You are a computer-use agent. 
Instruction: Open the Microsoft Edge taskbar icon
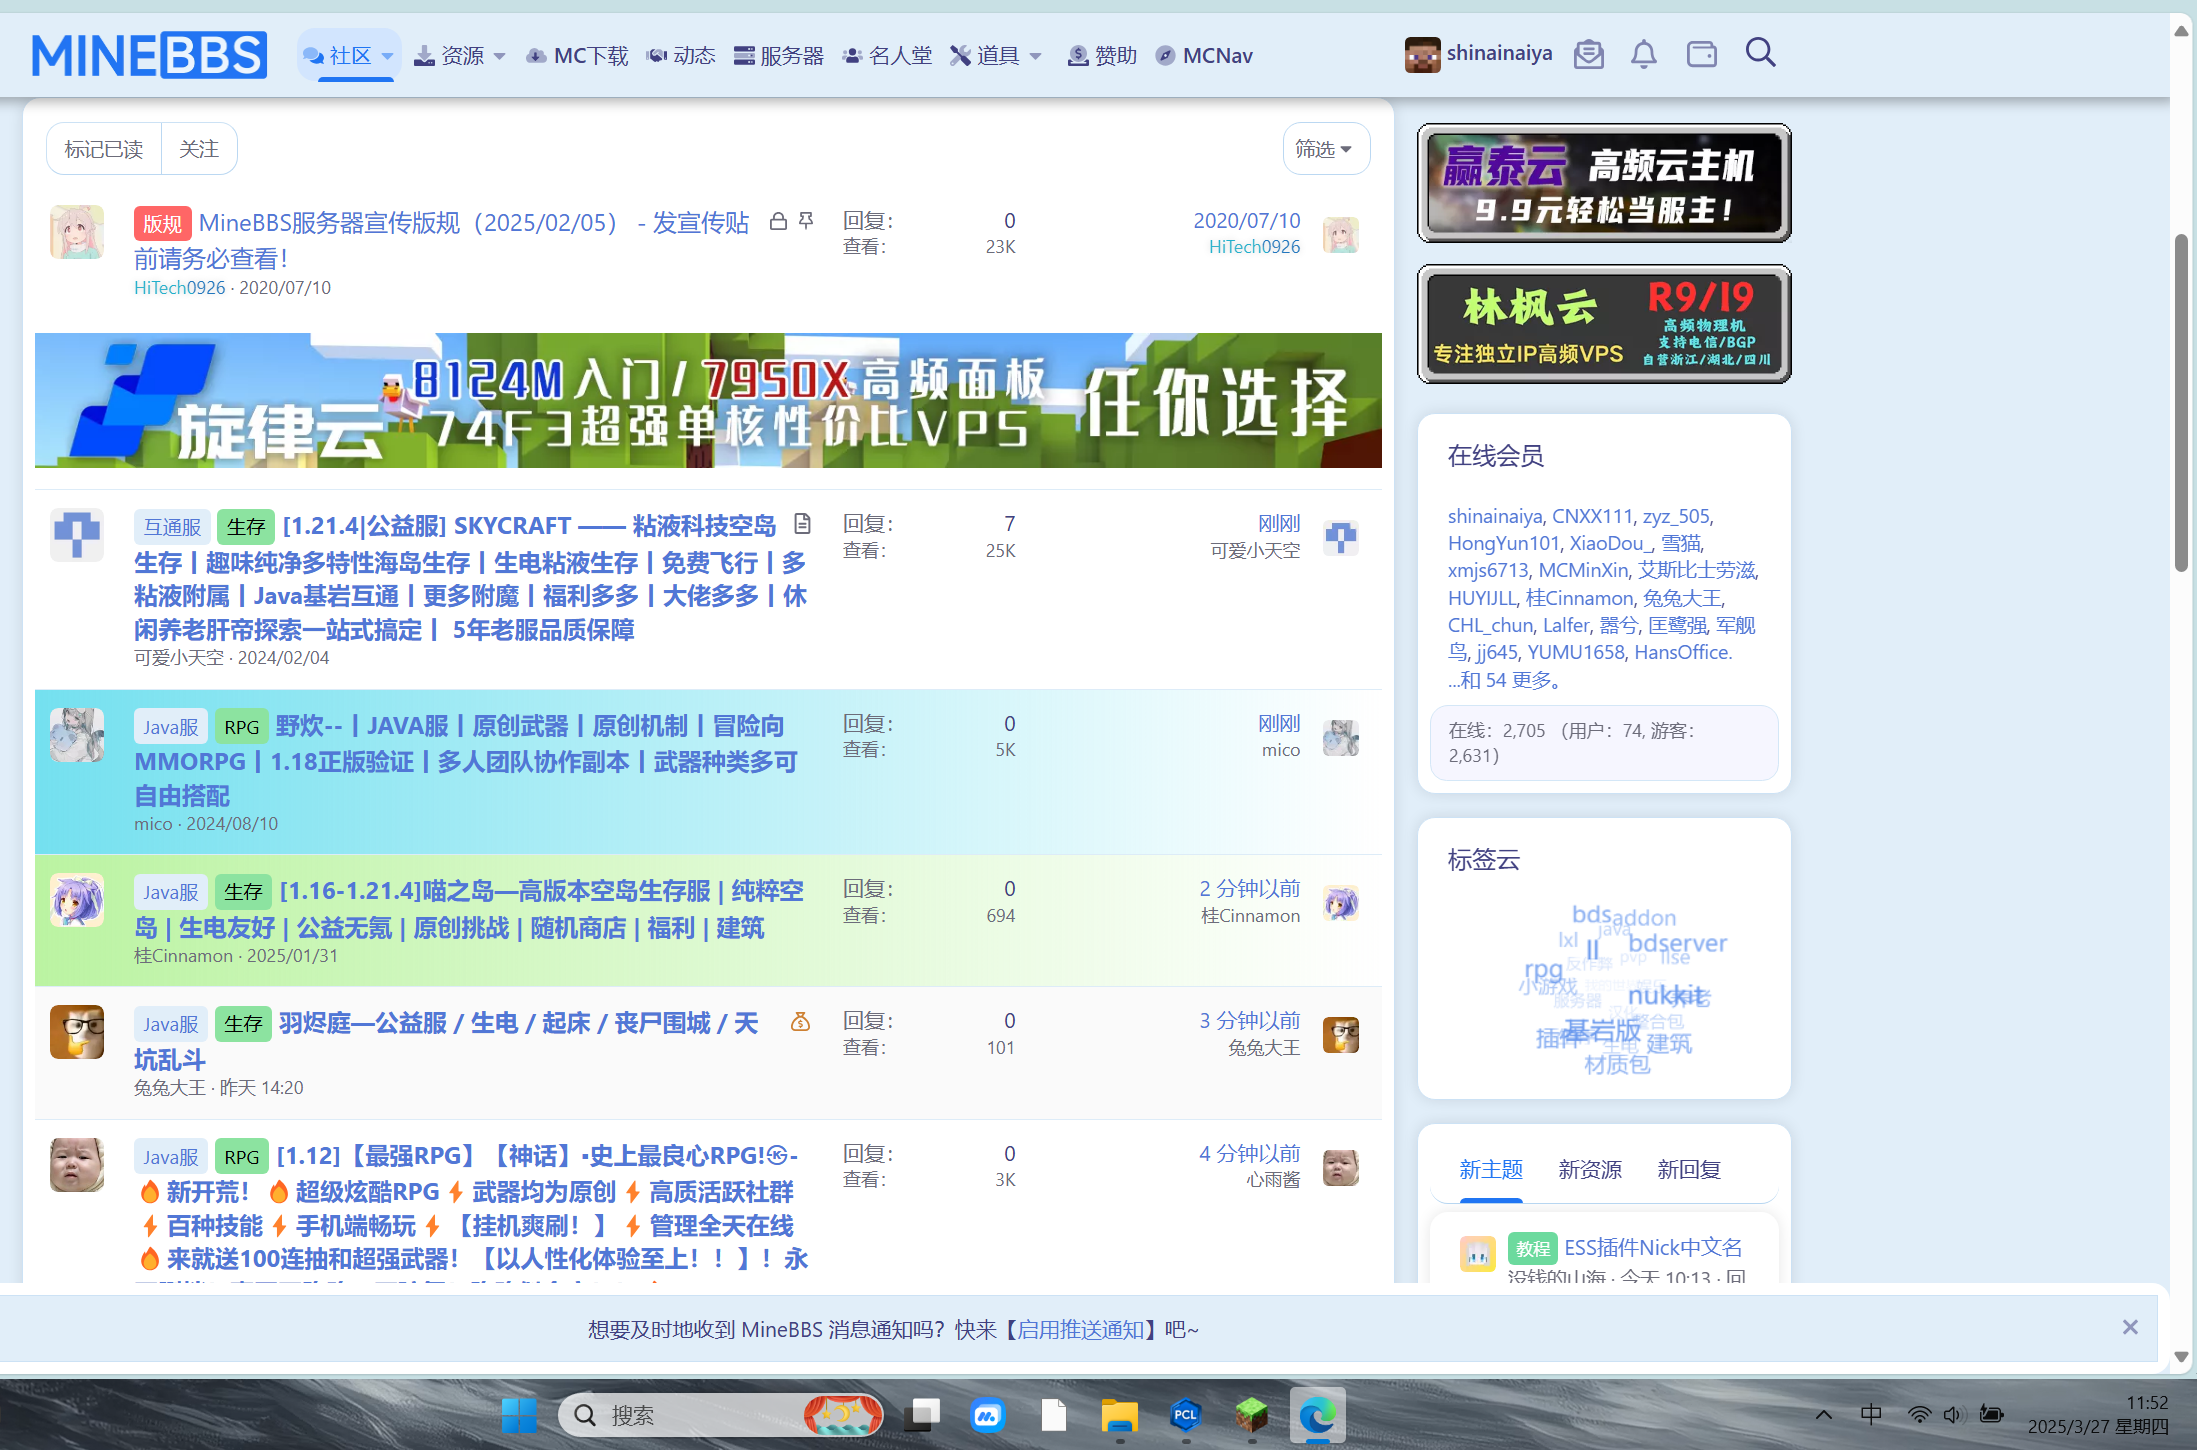pos(1317,1415)
